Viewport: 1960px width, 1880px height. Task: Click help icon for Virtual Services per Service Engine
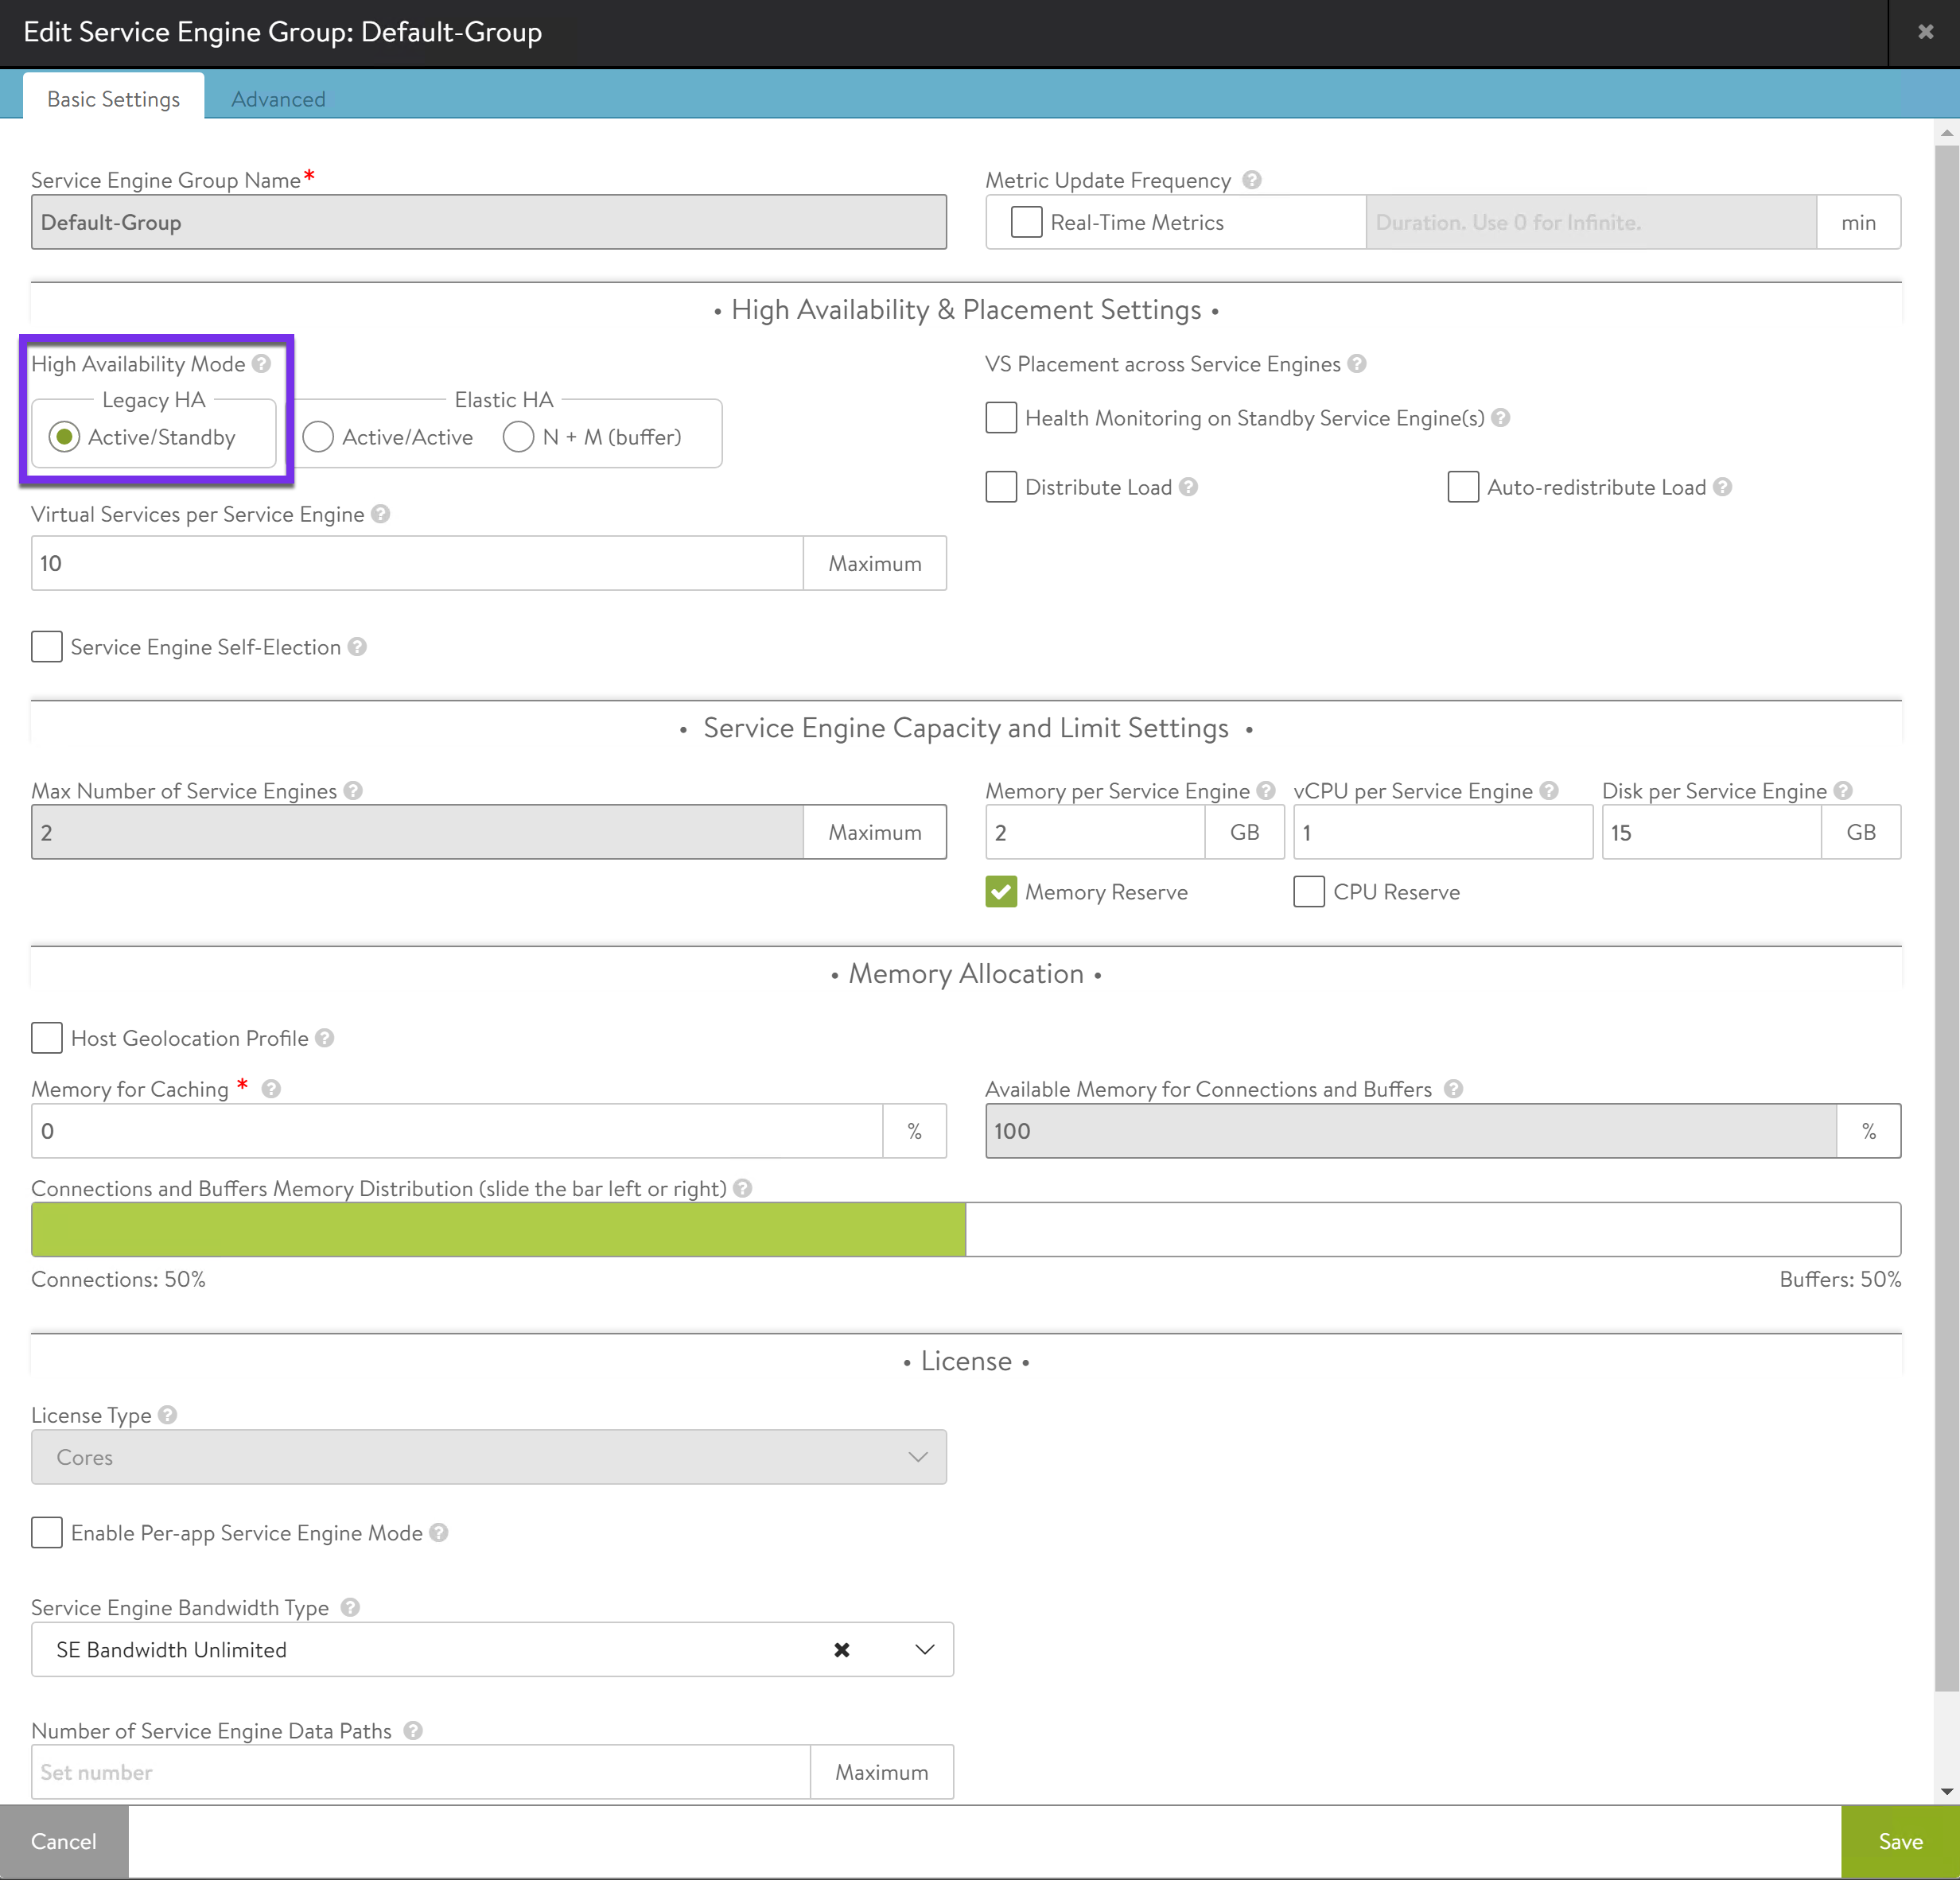click(x=381, y=514)
